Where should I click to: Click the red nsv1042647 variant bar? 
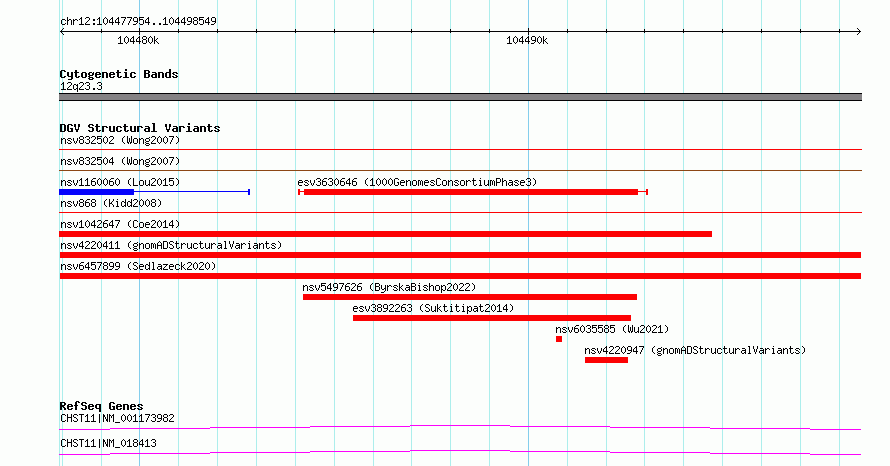pyautogui.click(x=385, y=234)
